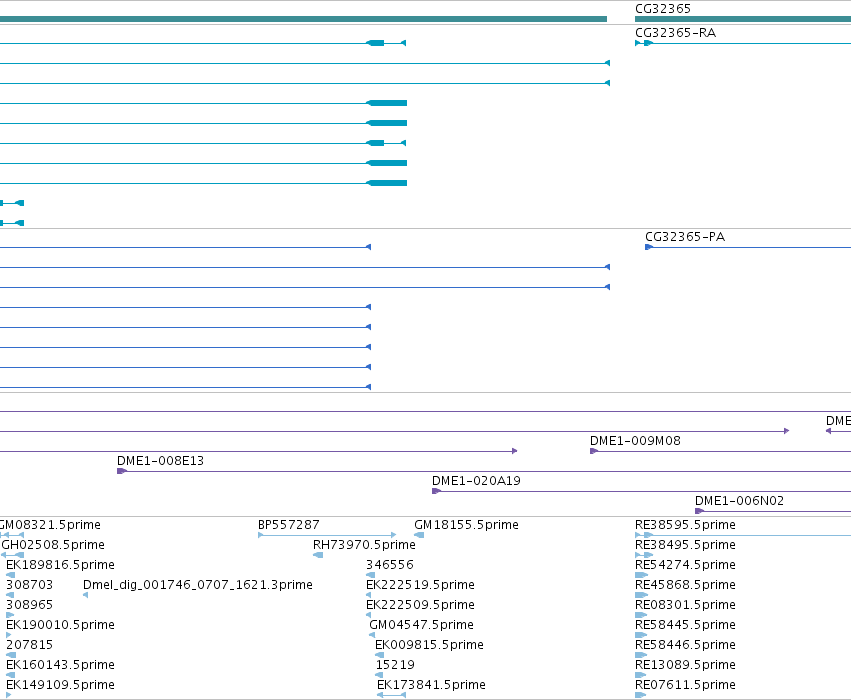Screen dimensions: 851x700
Task: Select the DME1-008E13 clone label
Action: click(x=160, y=461)
